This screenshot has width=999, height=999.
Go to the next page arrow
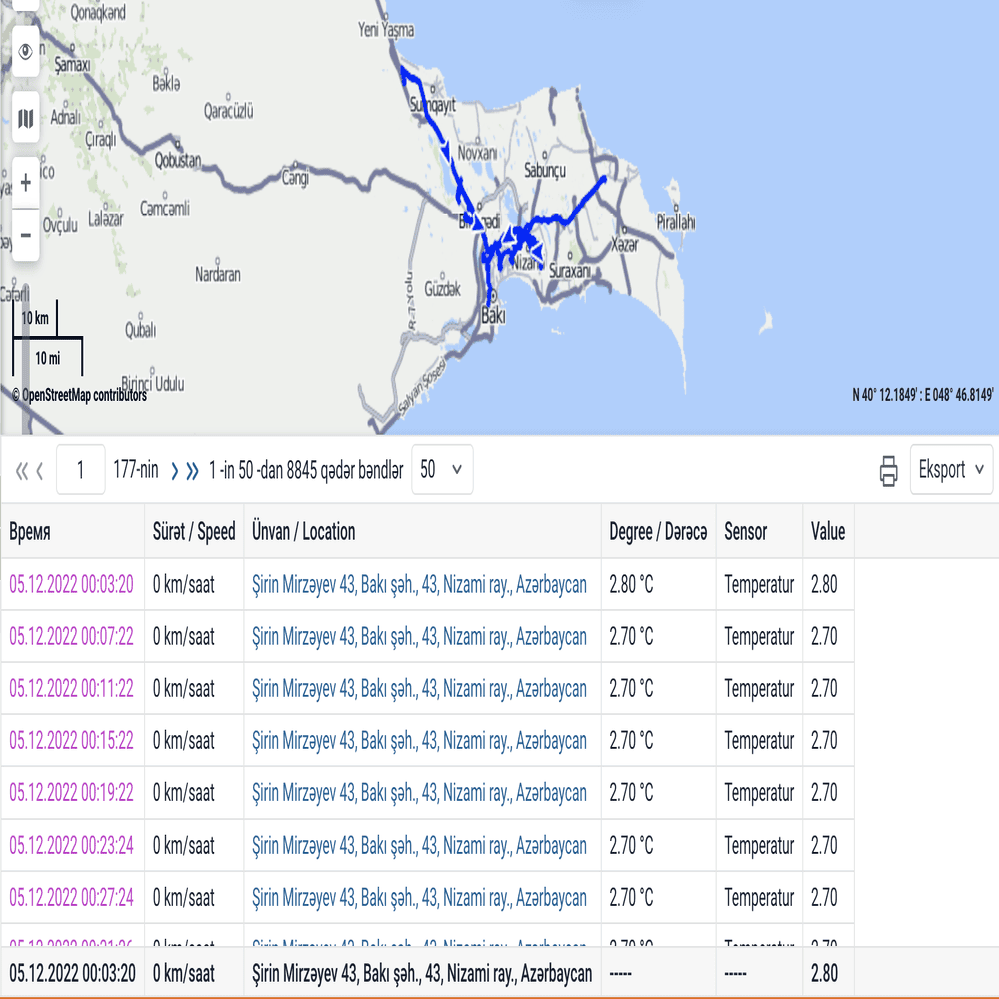[173, 469]
